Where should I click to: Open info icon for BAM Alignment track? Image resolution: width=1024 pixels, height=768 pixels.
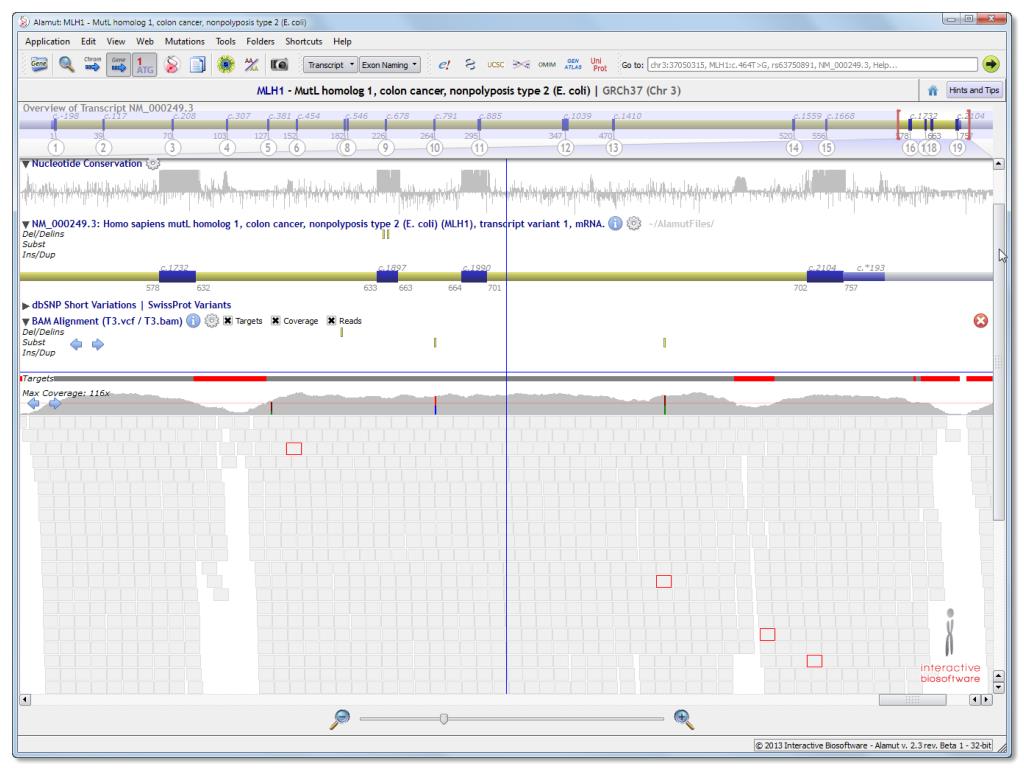pyautogui.click(x=193, y=321)
